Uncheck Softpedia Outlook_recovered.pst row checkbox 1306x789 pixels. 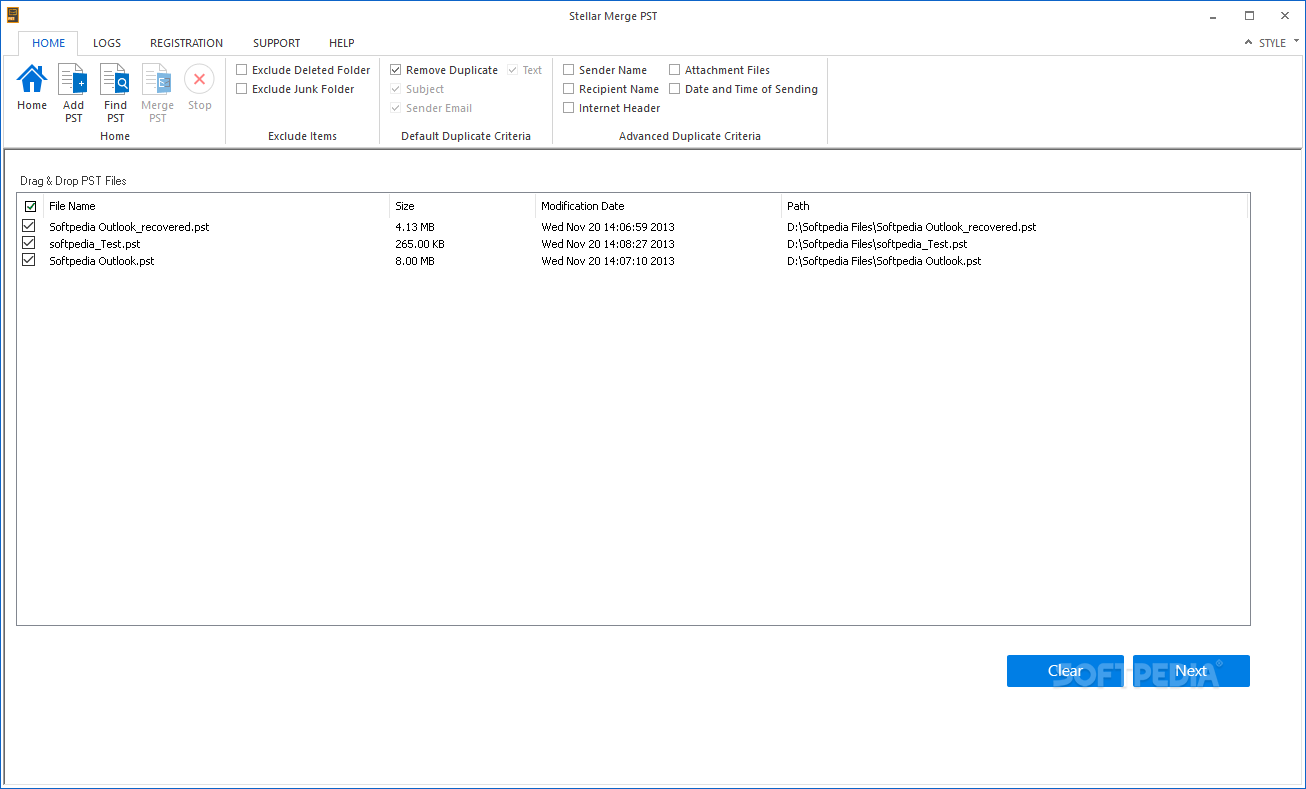click(x=29, y=227)
